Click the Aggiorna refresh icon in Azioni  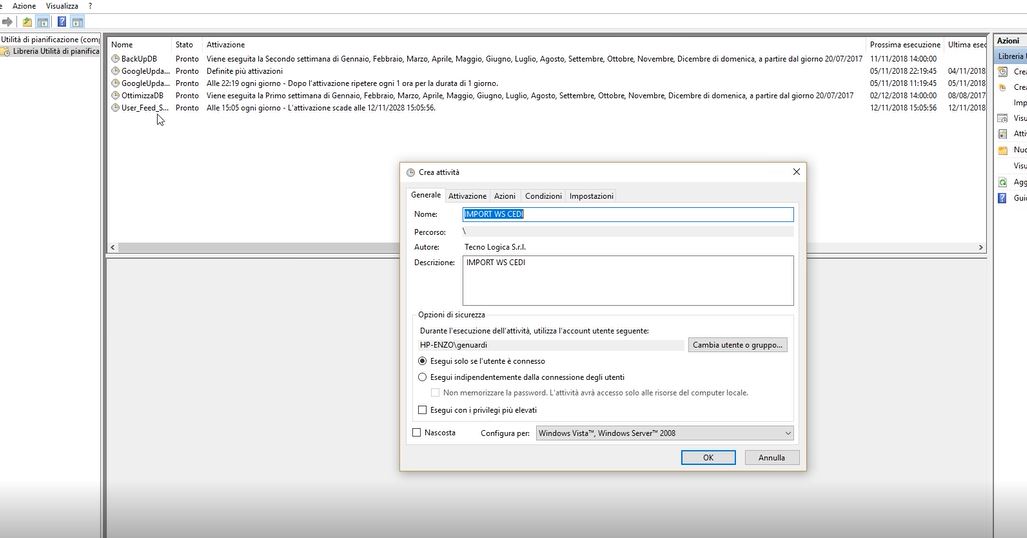point(1003,182)
